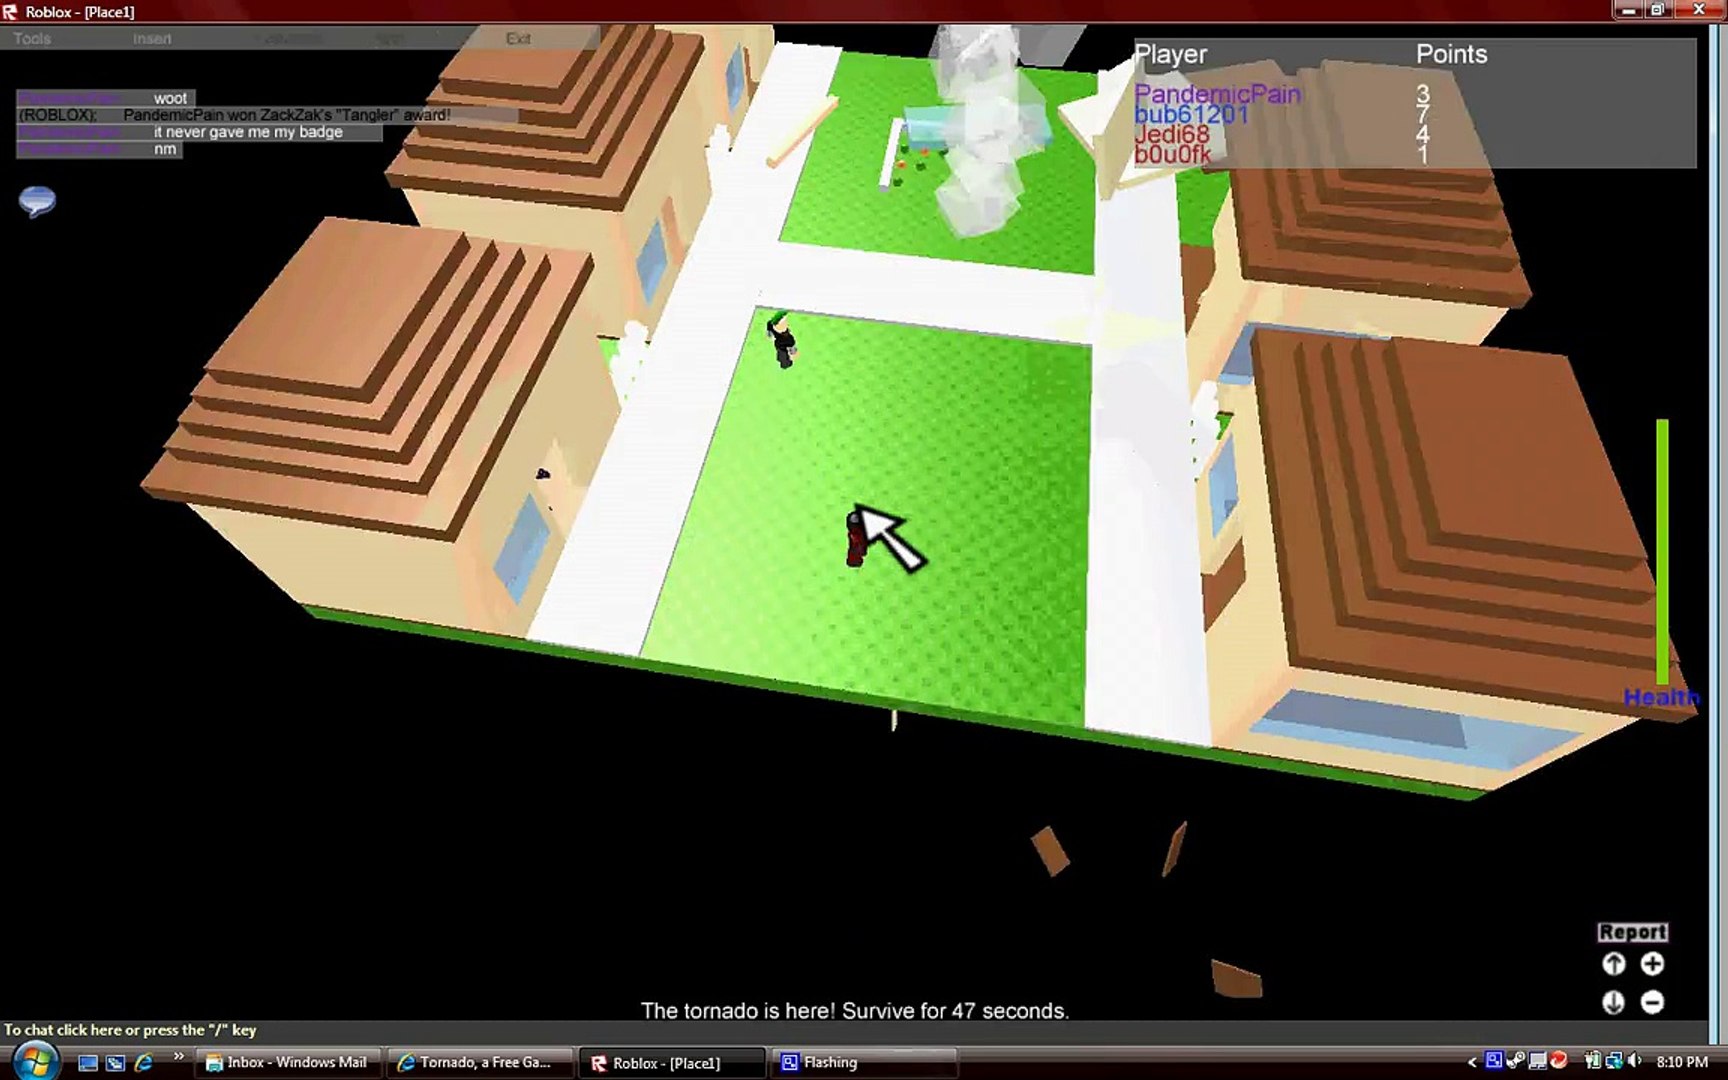Image resolution: width=1728 pixels, height=1080 pixels.
Task: Click Switch Between Windows quick launch icon
Action: coord(115,1063)
